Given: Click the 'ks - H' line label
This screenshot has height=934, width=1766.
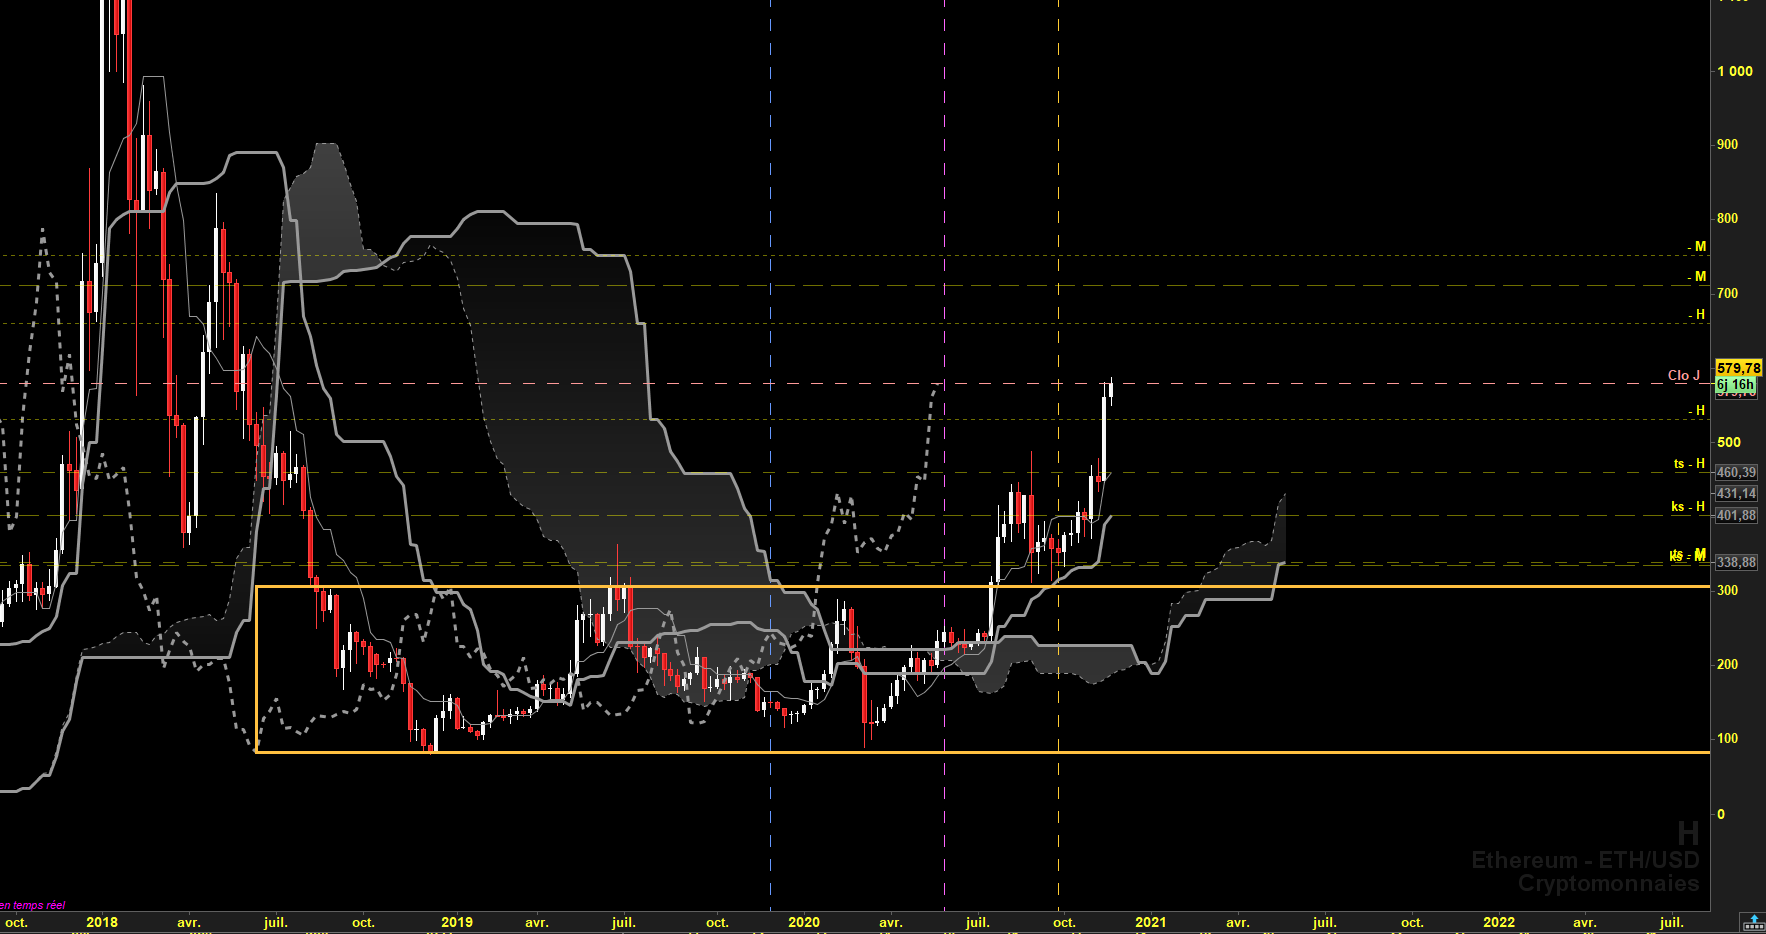Looking at the screenshot, I should (1688, 506).
